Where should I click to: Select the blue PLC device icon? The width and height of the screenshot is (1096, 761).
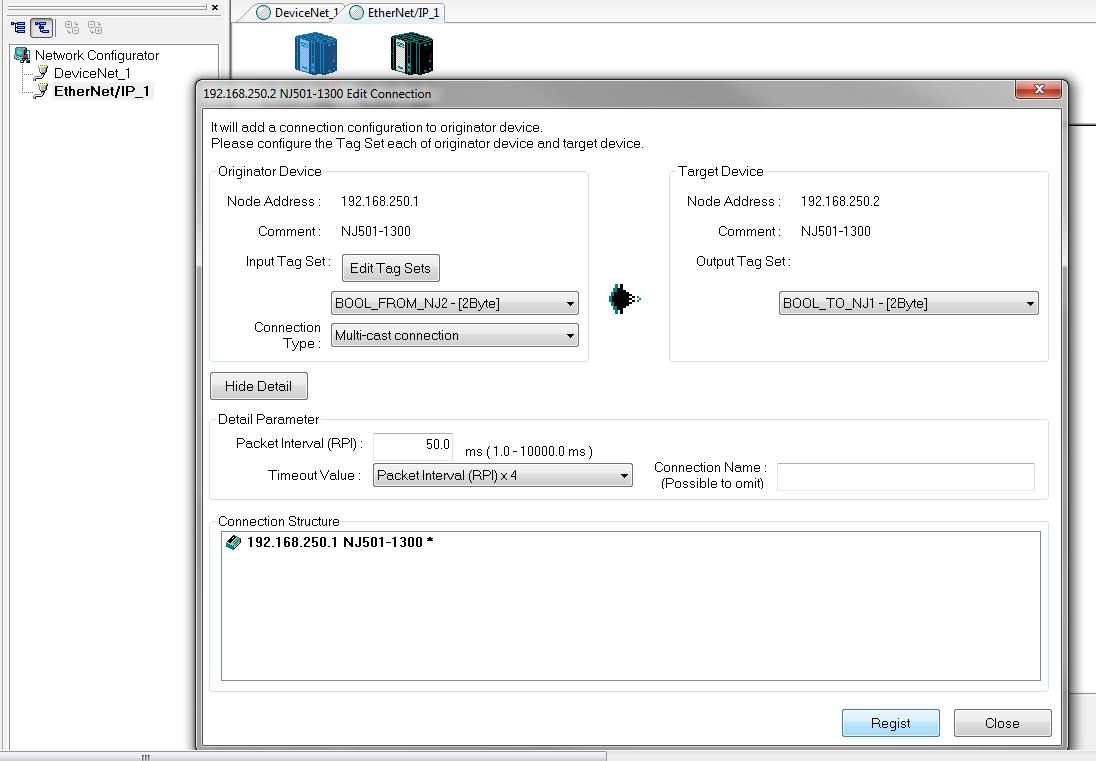[x=316, y=53]
